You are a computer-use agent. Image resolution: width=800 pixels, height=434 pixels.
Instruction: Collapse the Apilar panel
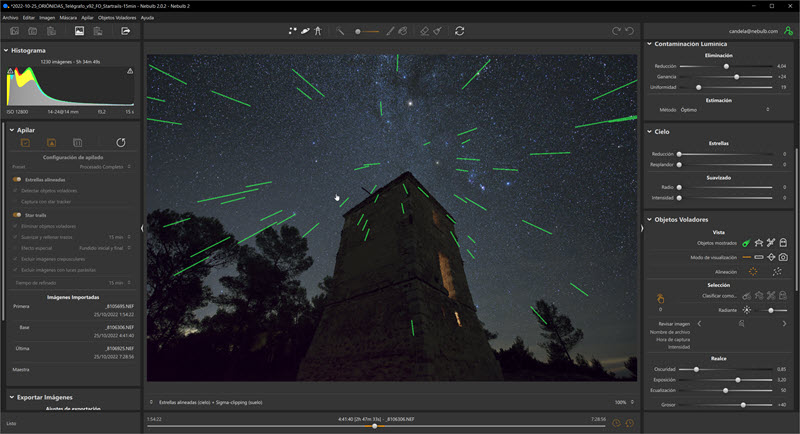click(11, 130)
